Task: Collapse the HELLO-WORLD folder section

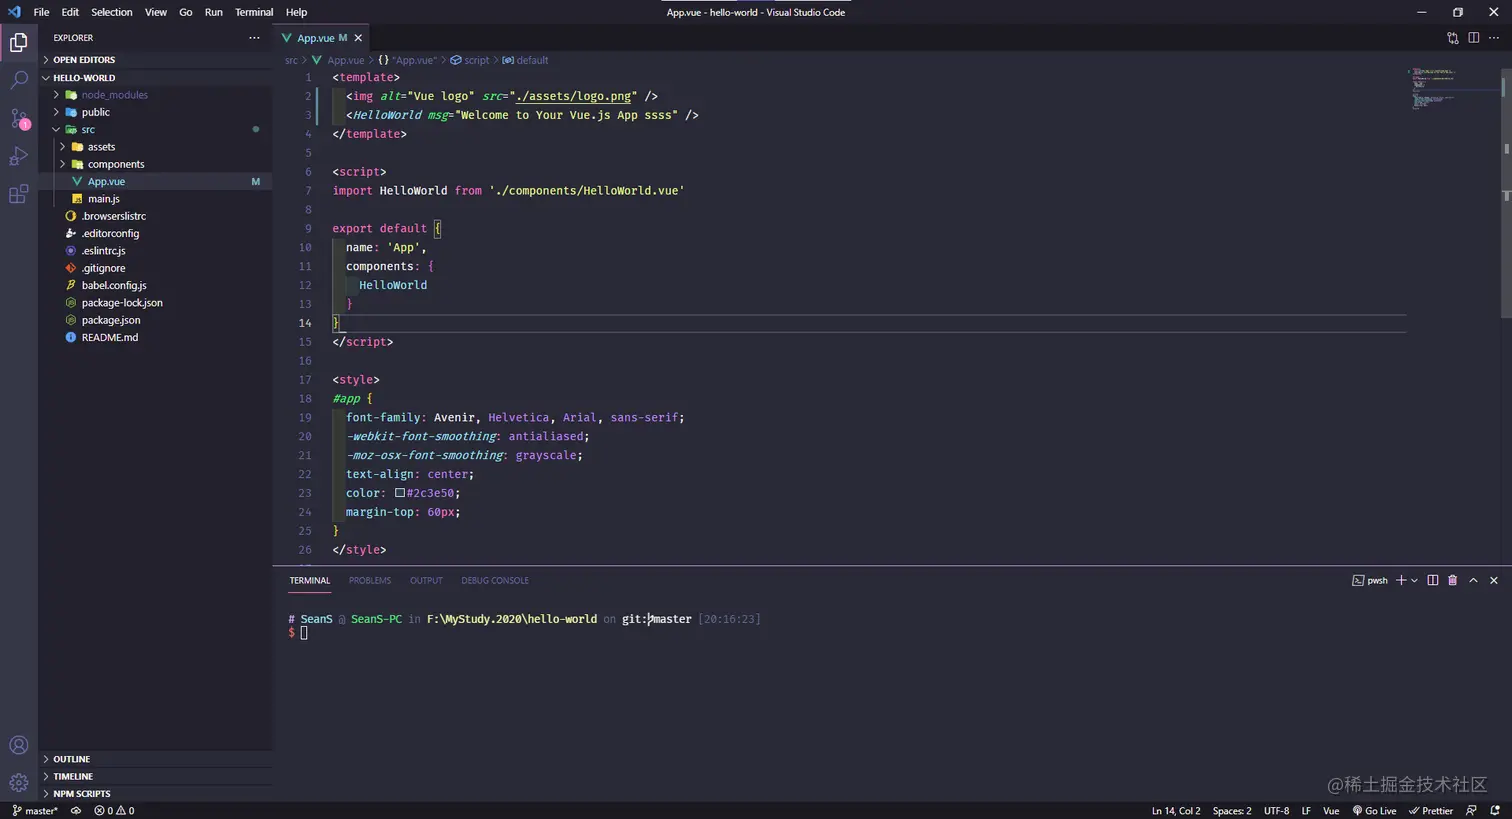Action: click(155, 78)
